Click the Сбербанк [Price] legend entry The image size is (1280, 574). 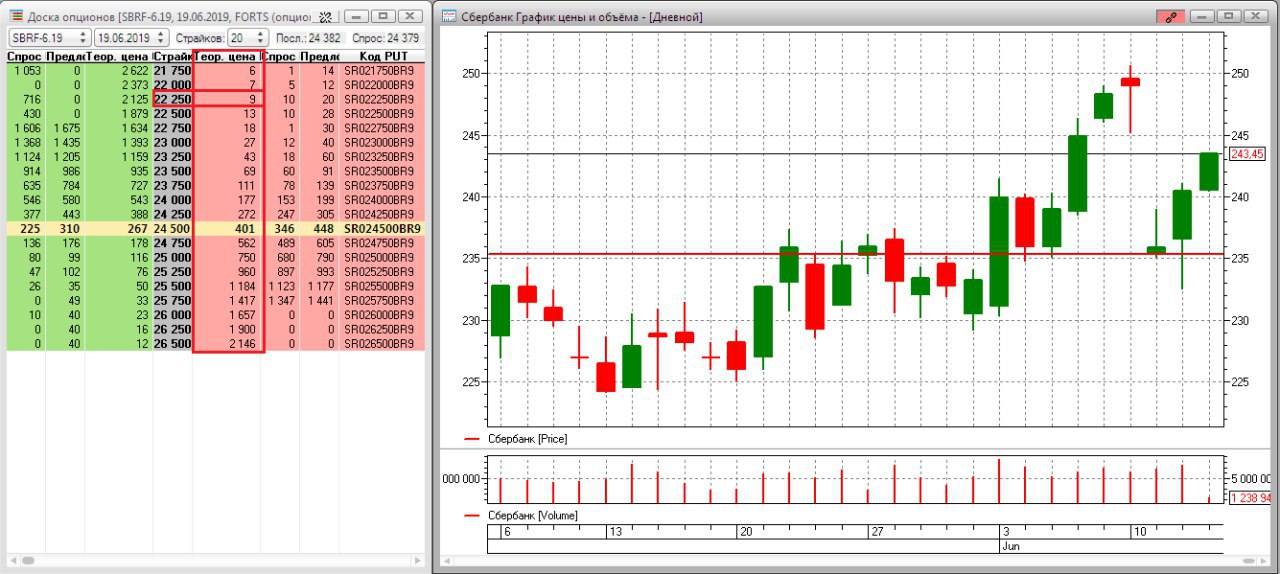(x=516, y=439)
